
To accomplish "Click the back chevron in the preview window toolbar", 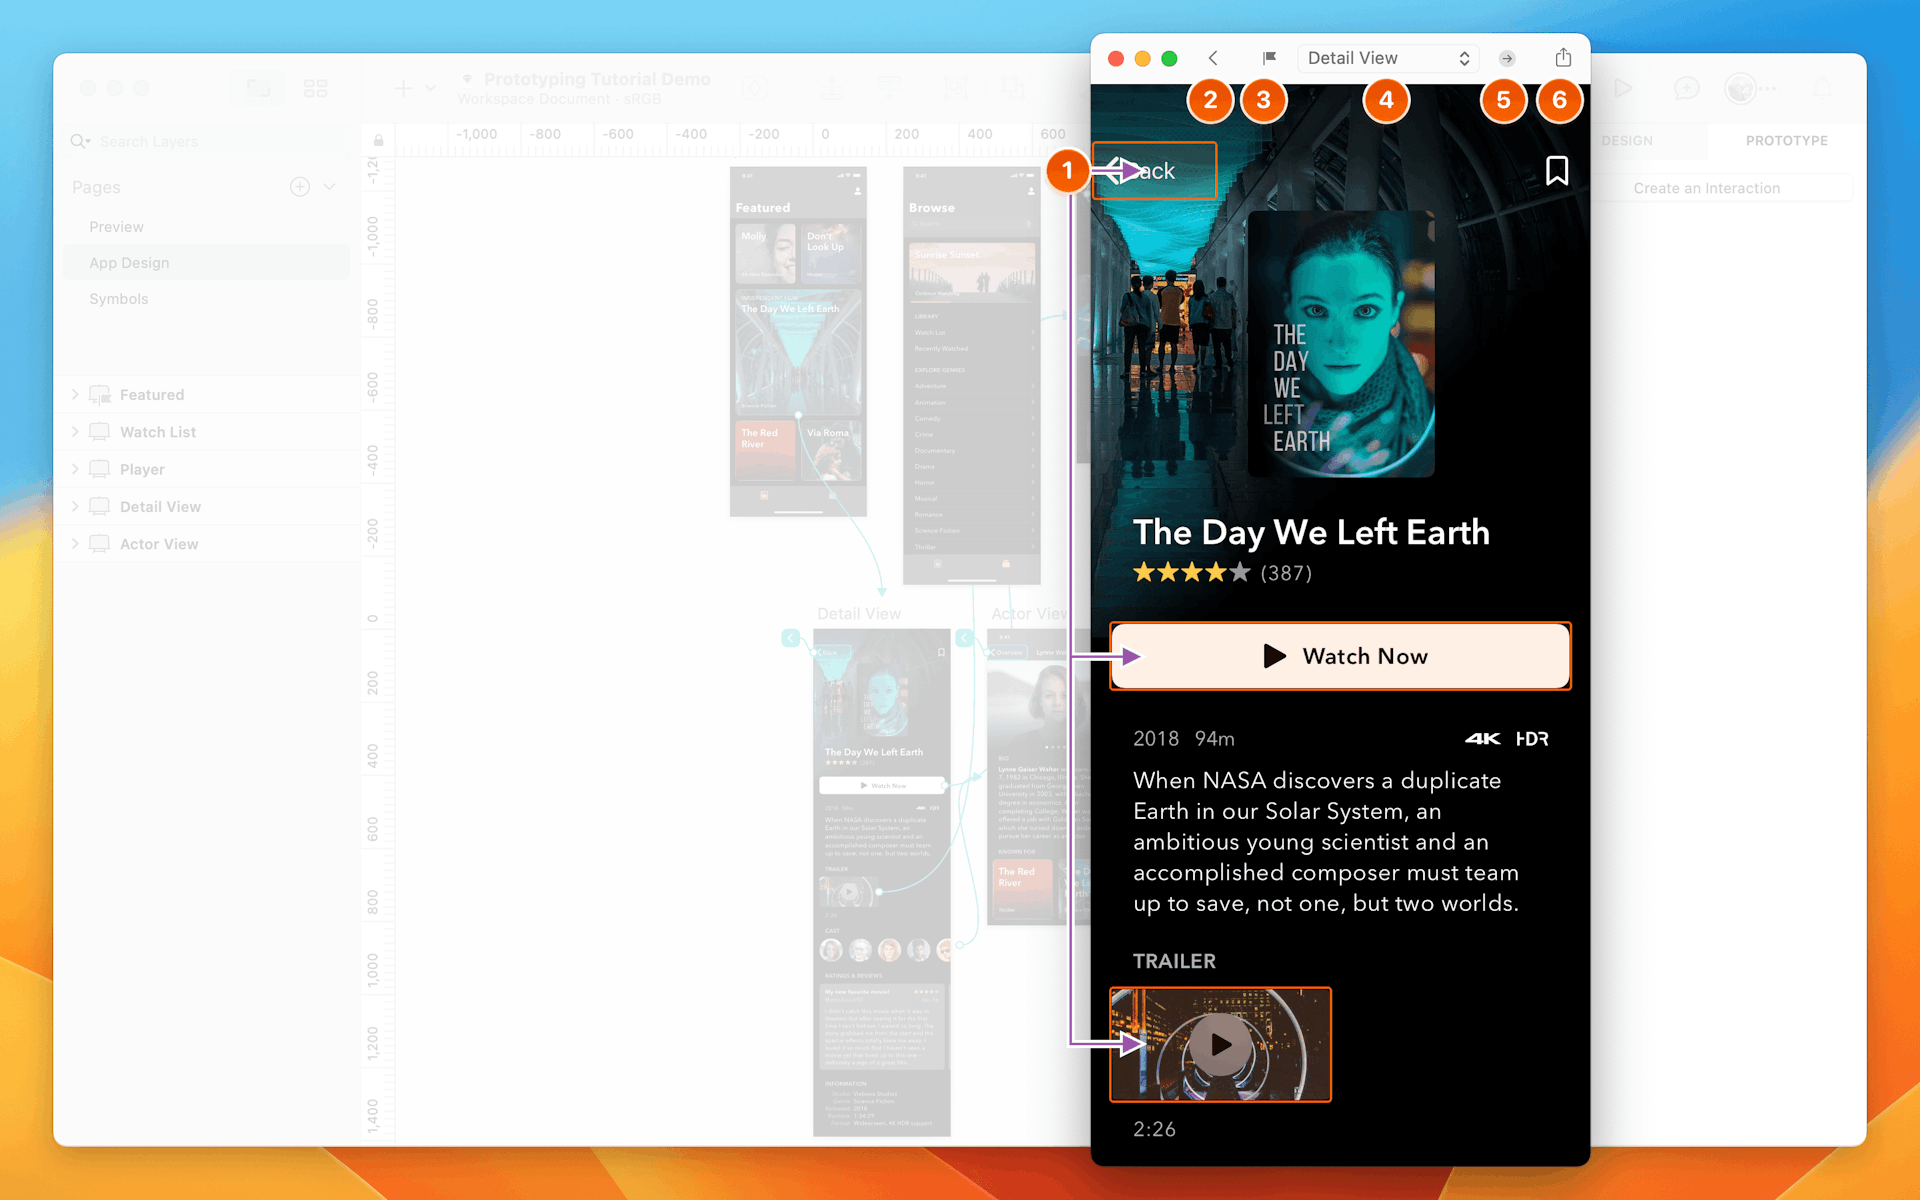I will [1213, 58].
